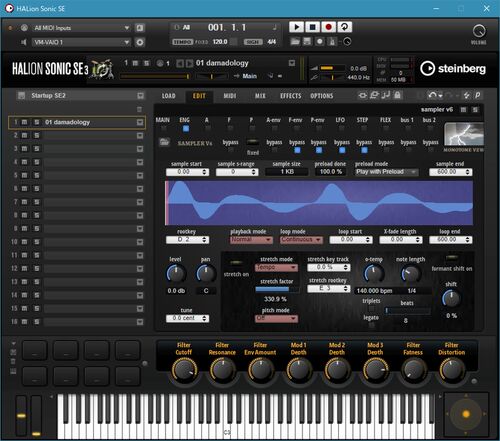This screenshot has height=441, width=500.
Task: Click the global insert/eye icon in toolbar
Action: 362,95
